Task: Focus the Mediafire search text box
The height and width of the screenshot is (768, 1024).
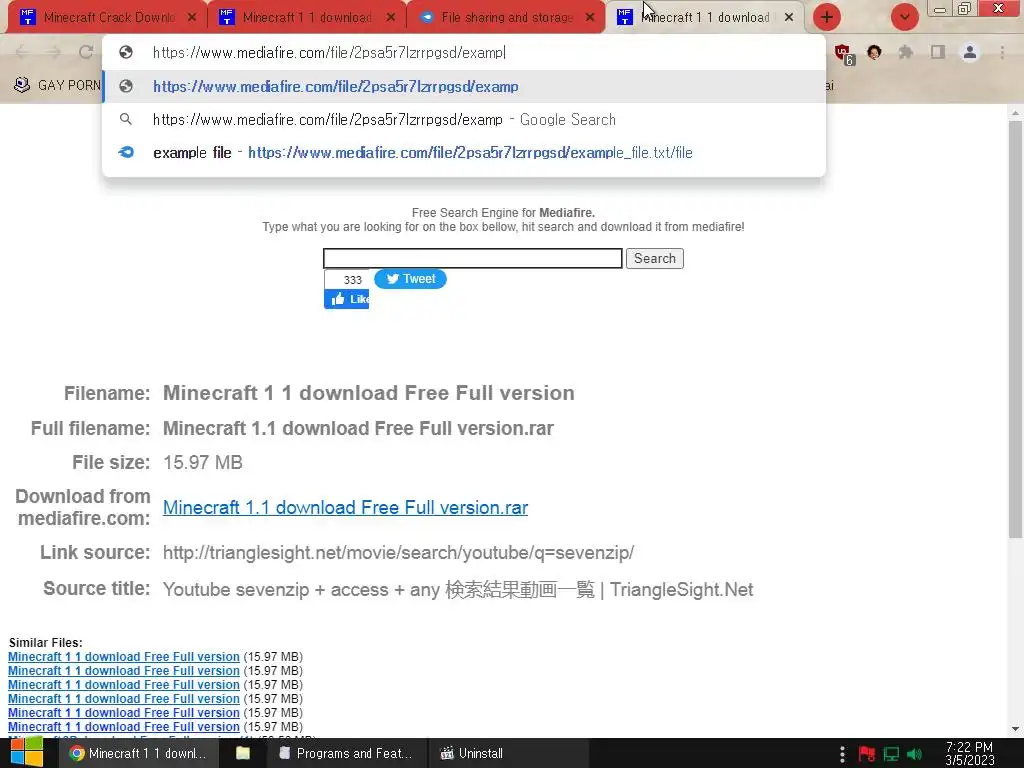Action: 473,259
